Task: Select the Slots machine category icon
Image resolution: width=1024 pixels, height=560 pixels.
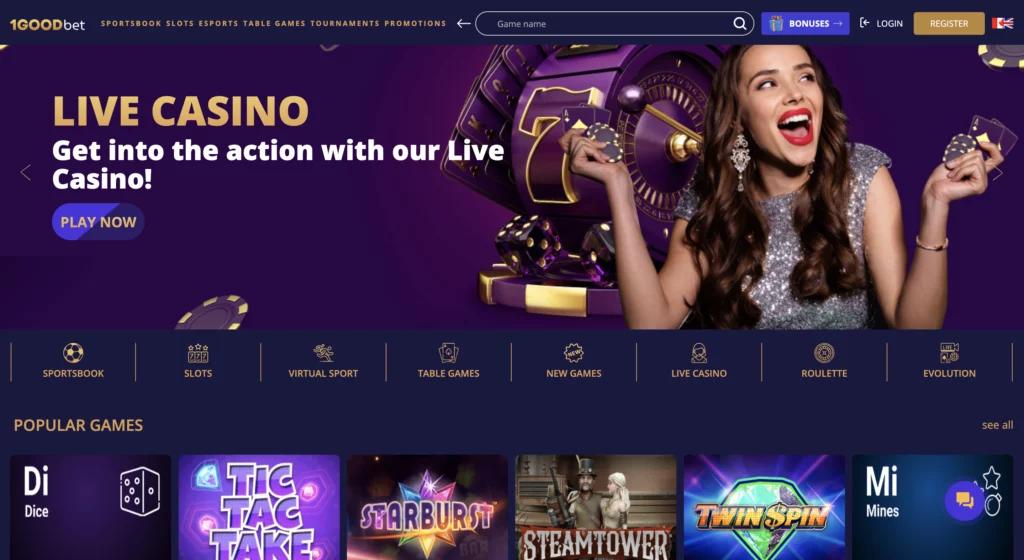Action: [198, 353]
